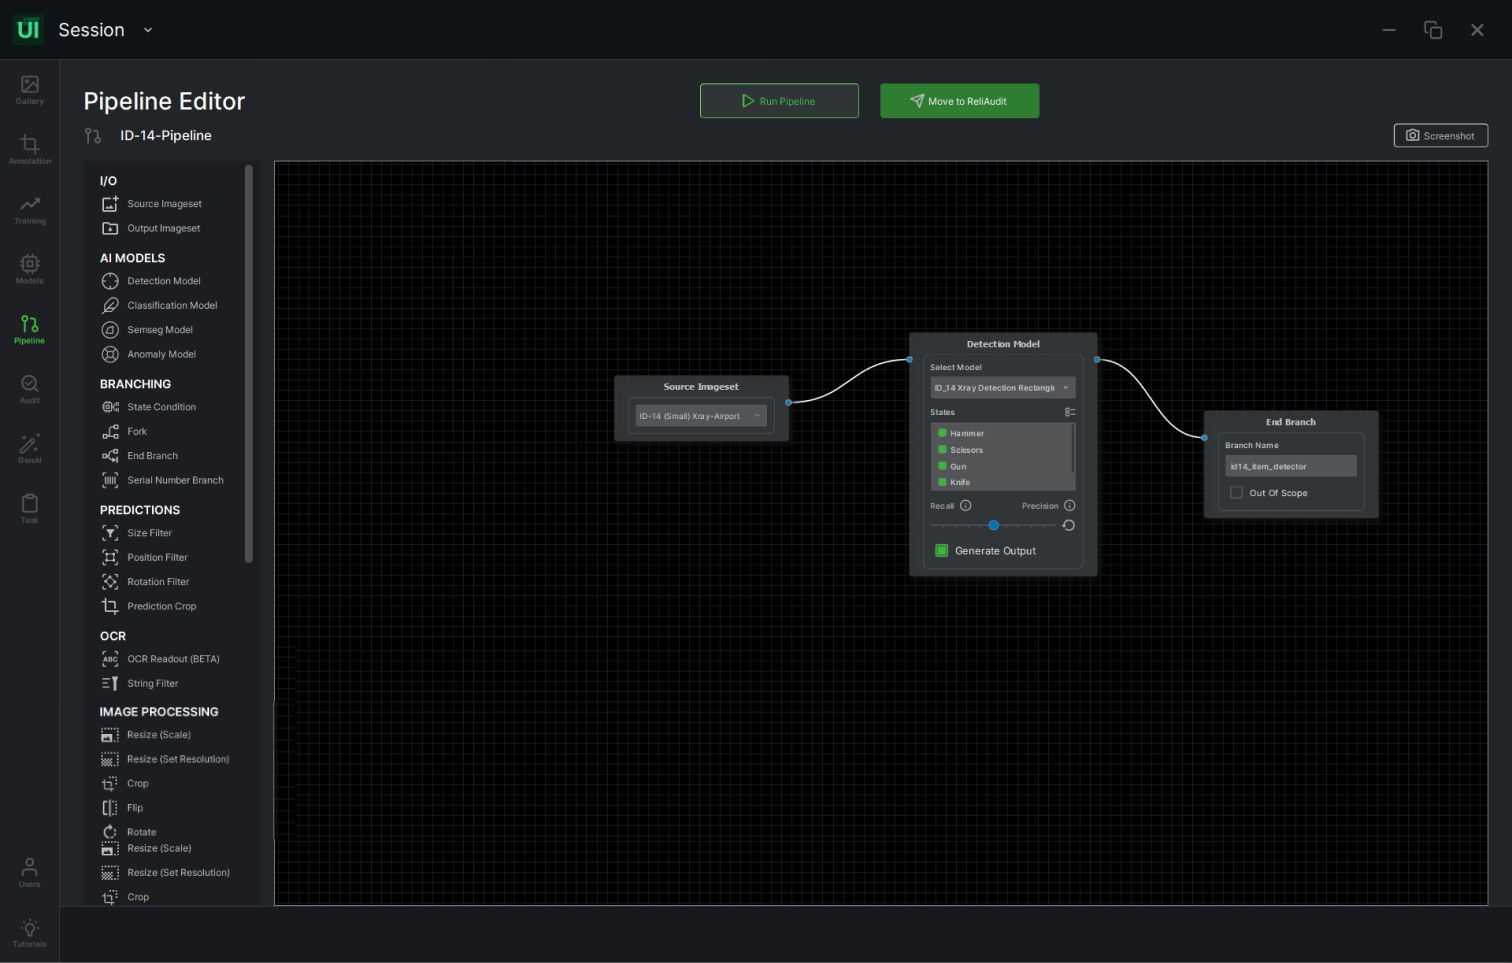Open the Task sidebar section
Screen dimensions: 1512x963
point(30,509)
